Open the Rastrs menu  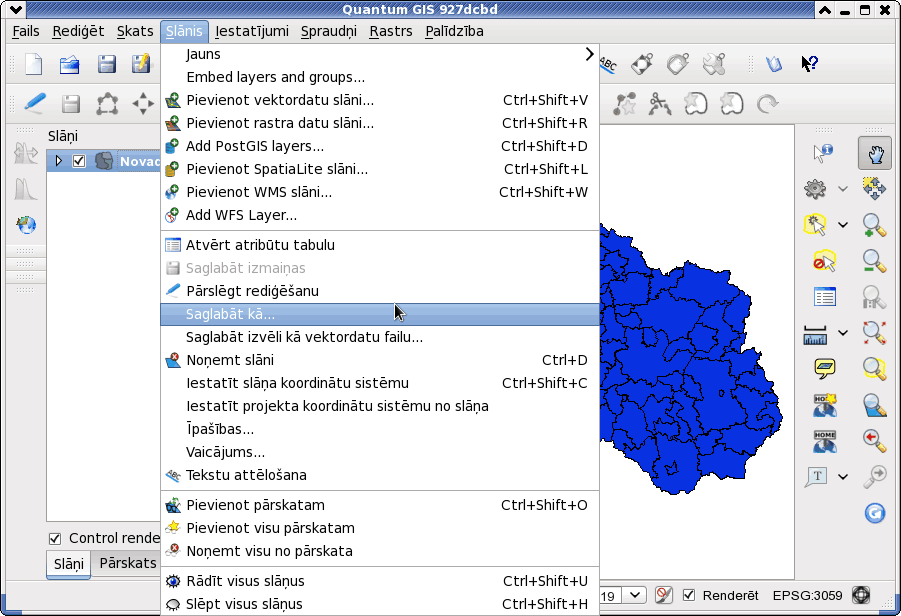(391, 31)
